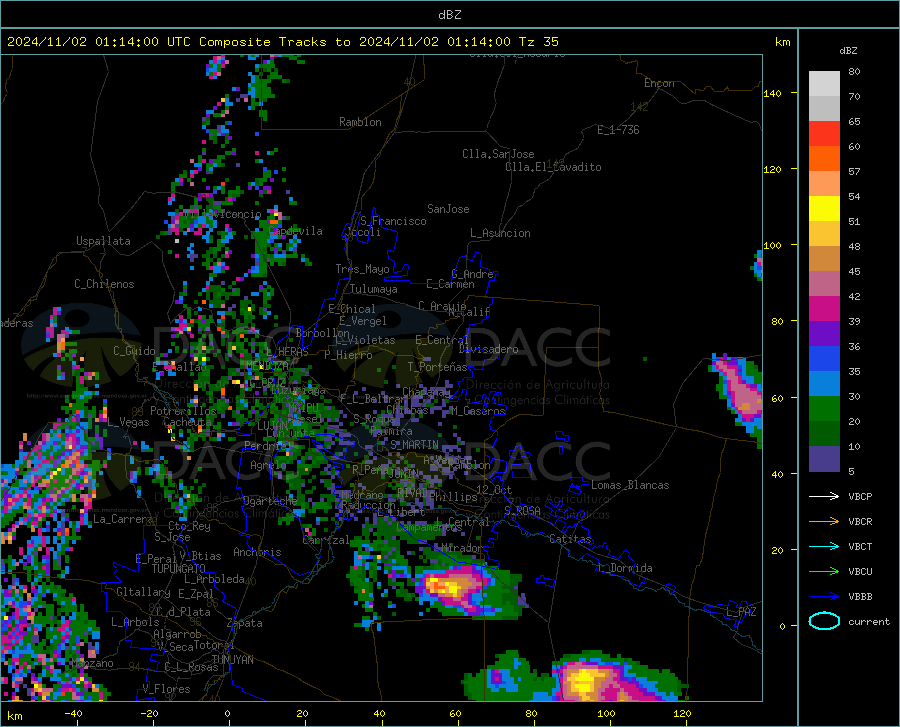Click the blue VBBB arrow legend icon

tap(824, 596)
